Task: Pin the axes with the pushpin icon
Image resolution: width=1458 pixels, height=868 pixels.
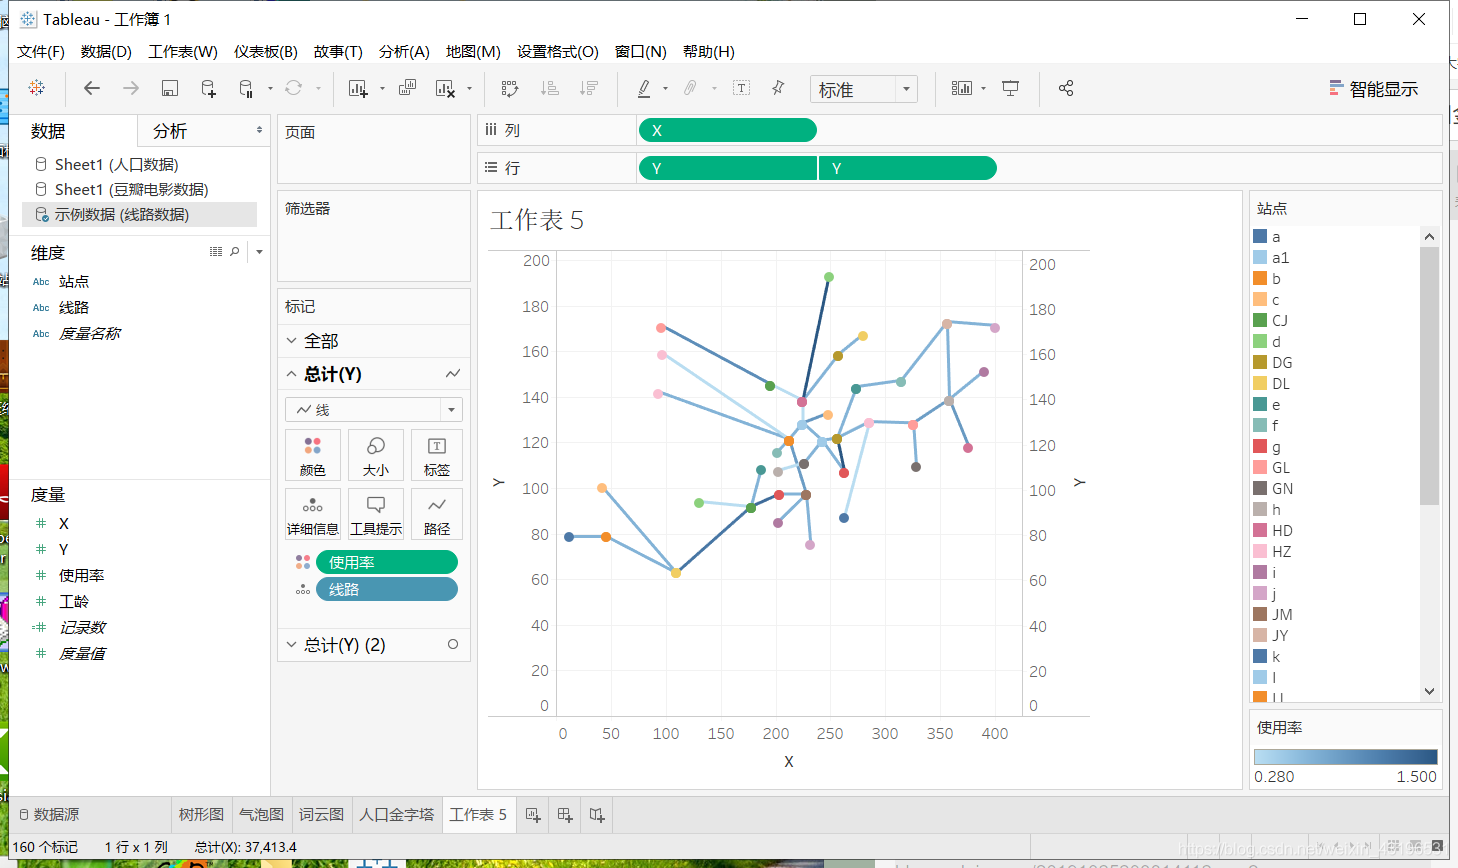Action: 778,88
